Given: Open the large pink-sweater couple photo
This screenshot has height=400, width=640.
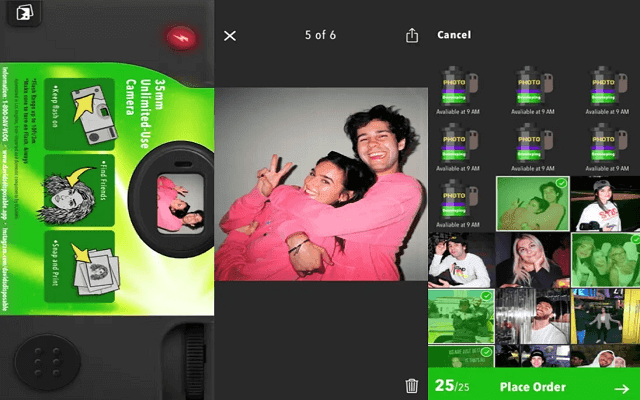Looking at the screenshot, I should coord(319,184).
